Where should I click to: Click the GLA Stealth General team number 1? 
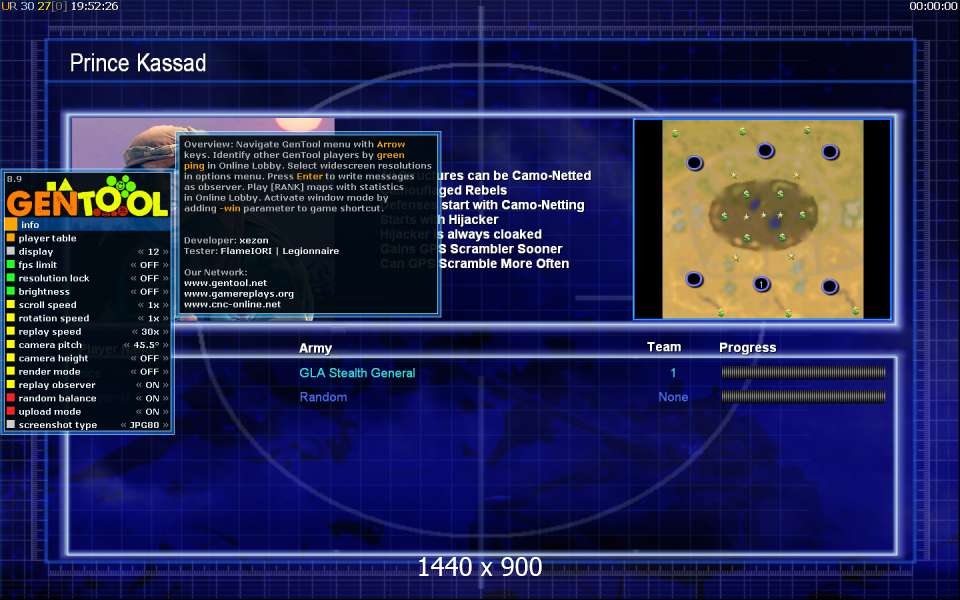pyautogui.click(x=673, y=373)
